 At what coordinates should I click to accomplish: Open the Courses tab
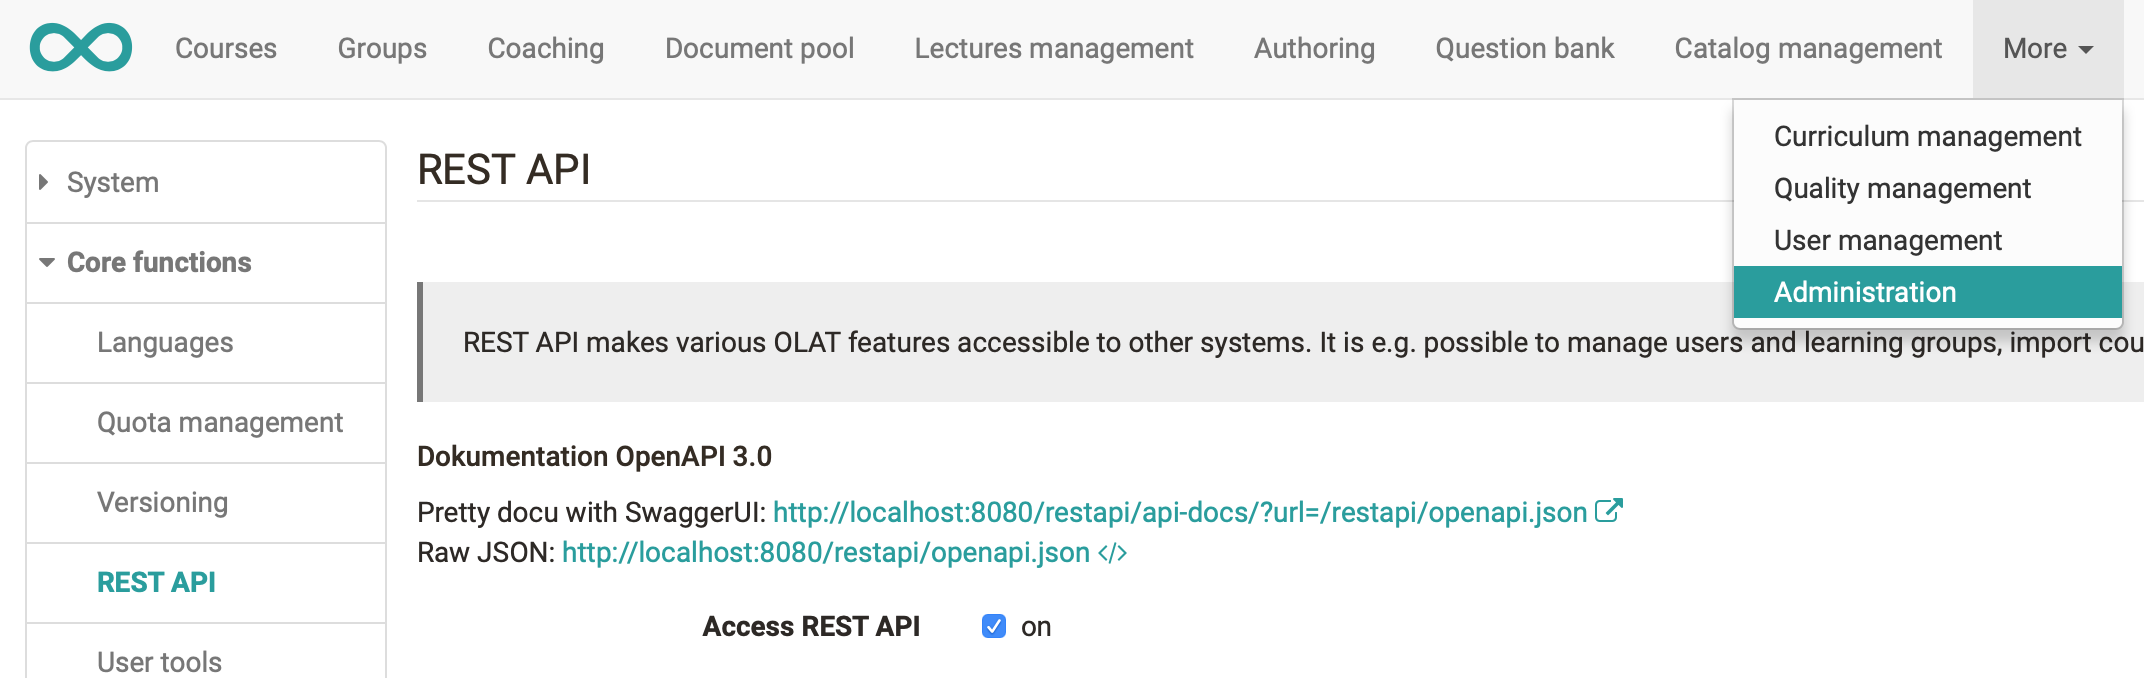[x=226, y=48]
